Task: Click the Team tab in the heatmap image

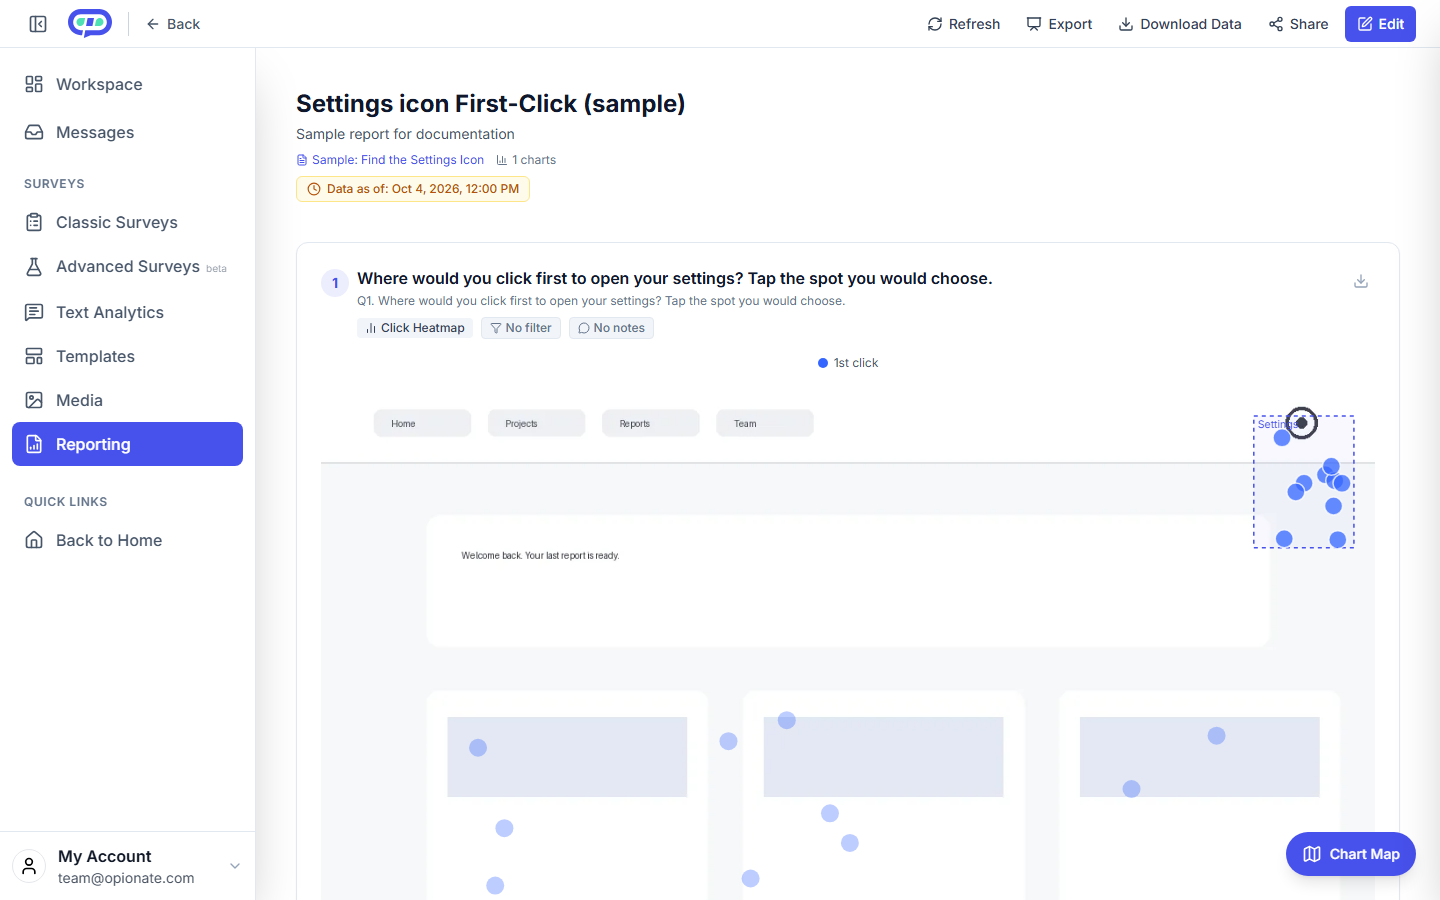Action: point(764,423)
